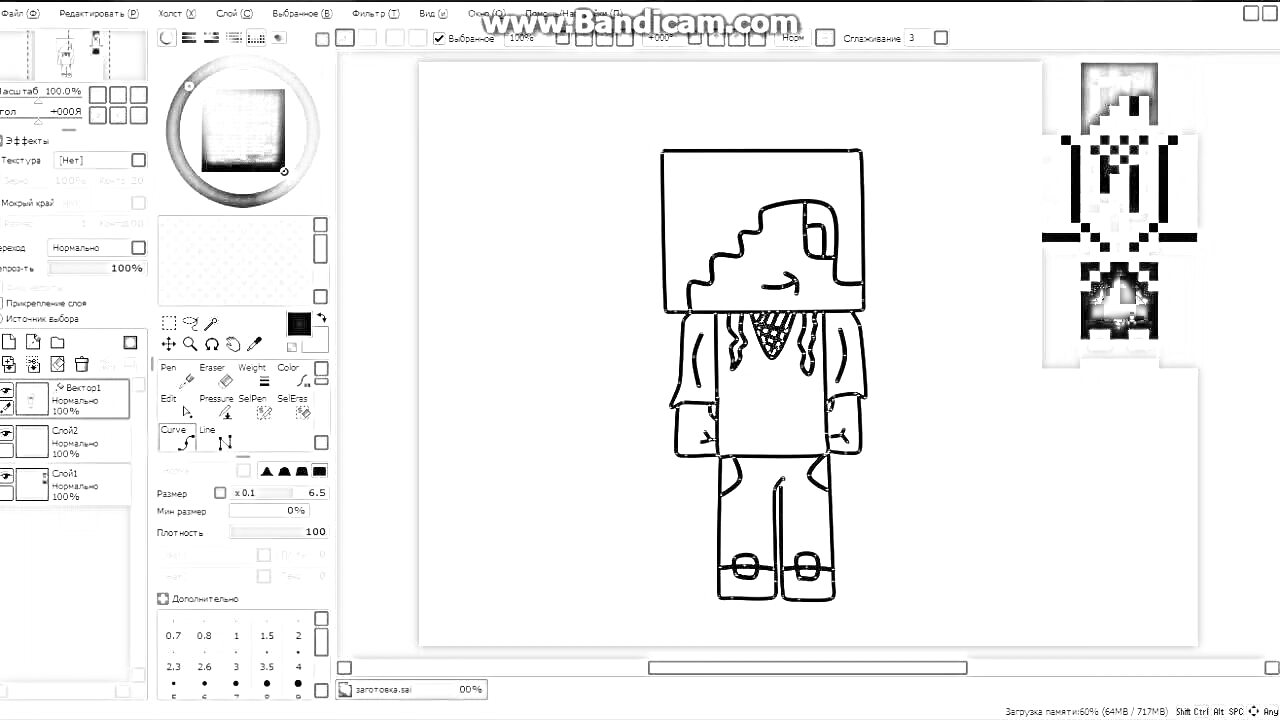The width and height of the screenshot is (1280, 720).
Task: Toggle the Выбранное checkbox in toolbar
Action: 439,38
